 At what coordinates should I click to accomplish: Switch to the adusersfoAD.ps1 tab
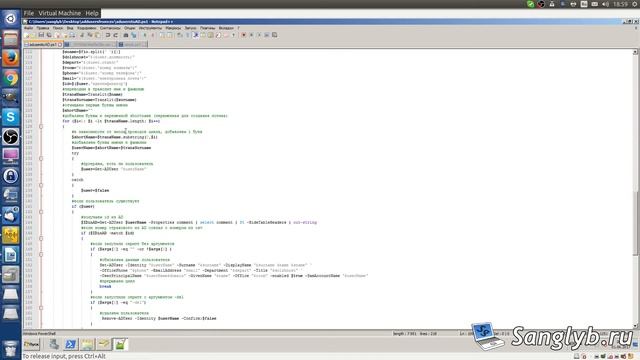pos(43,44)
